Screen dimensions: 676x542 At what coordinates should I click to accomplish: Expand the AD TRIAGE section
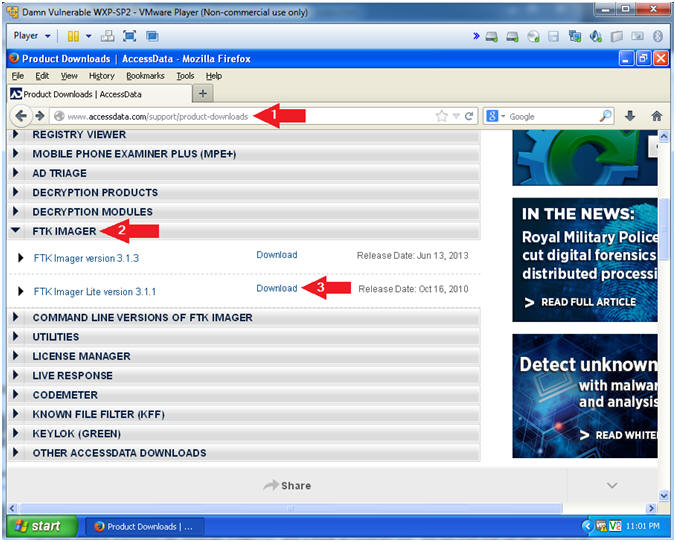pyautogui.click(x=244, y=173)
